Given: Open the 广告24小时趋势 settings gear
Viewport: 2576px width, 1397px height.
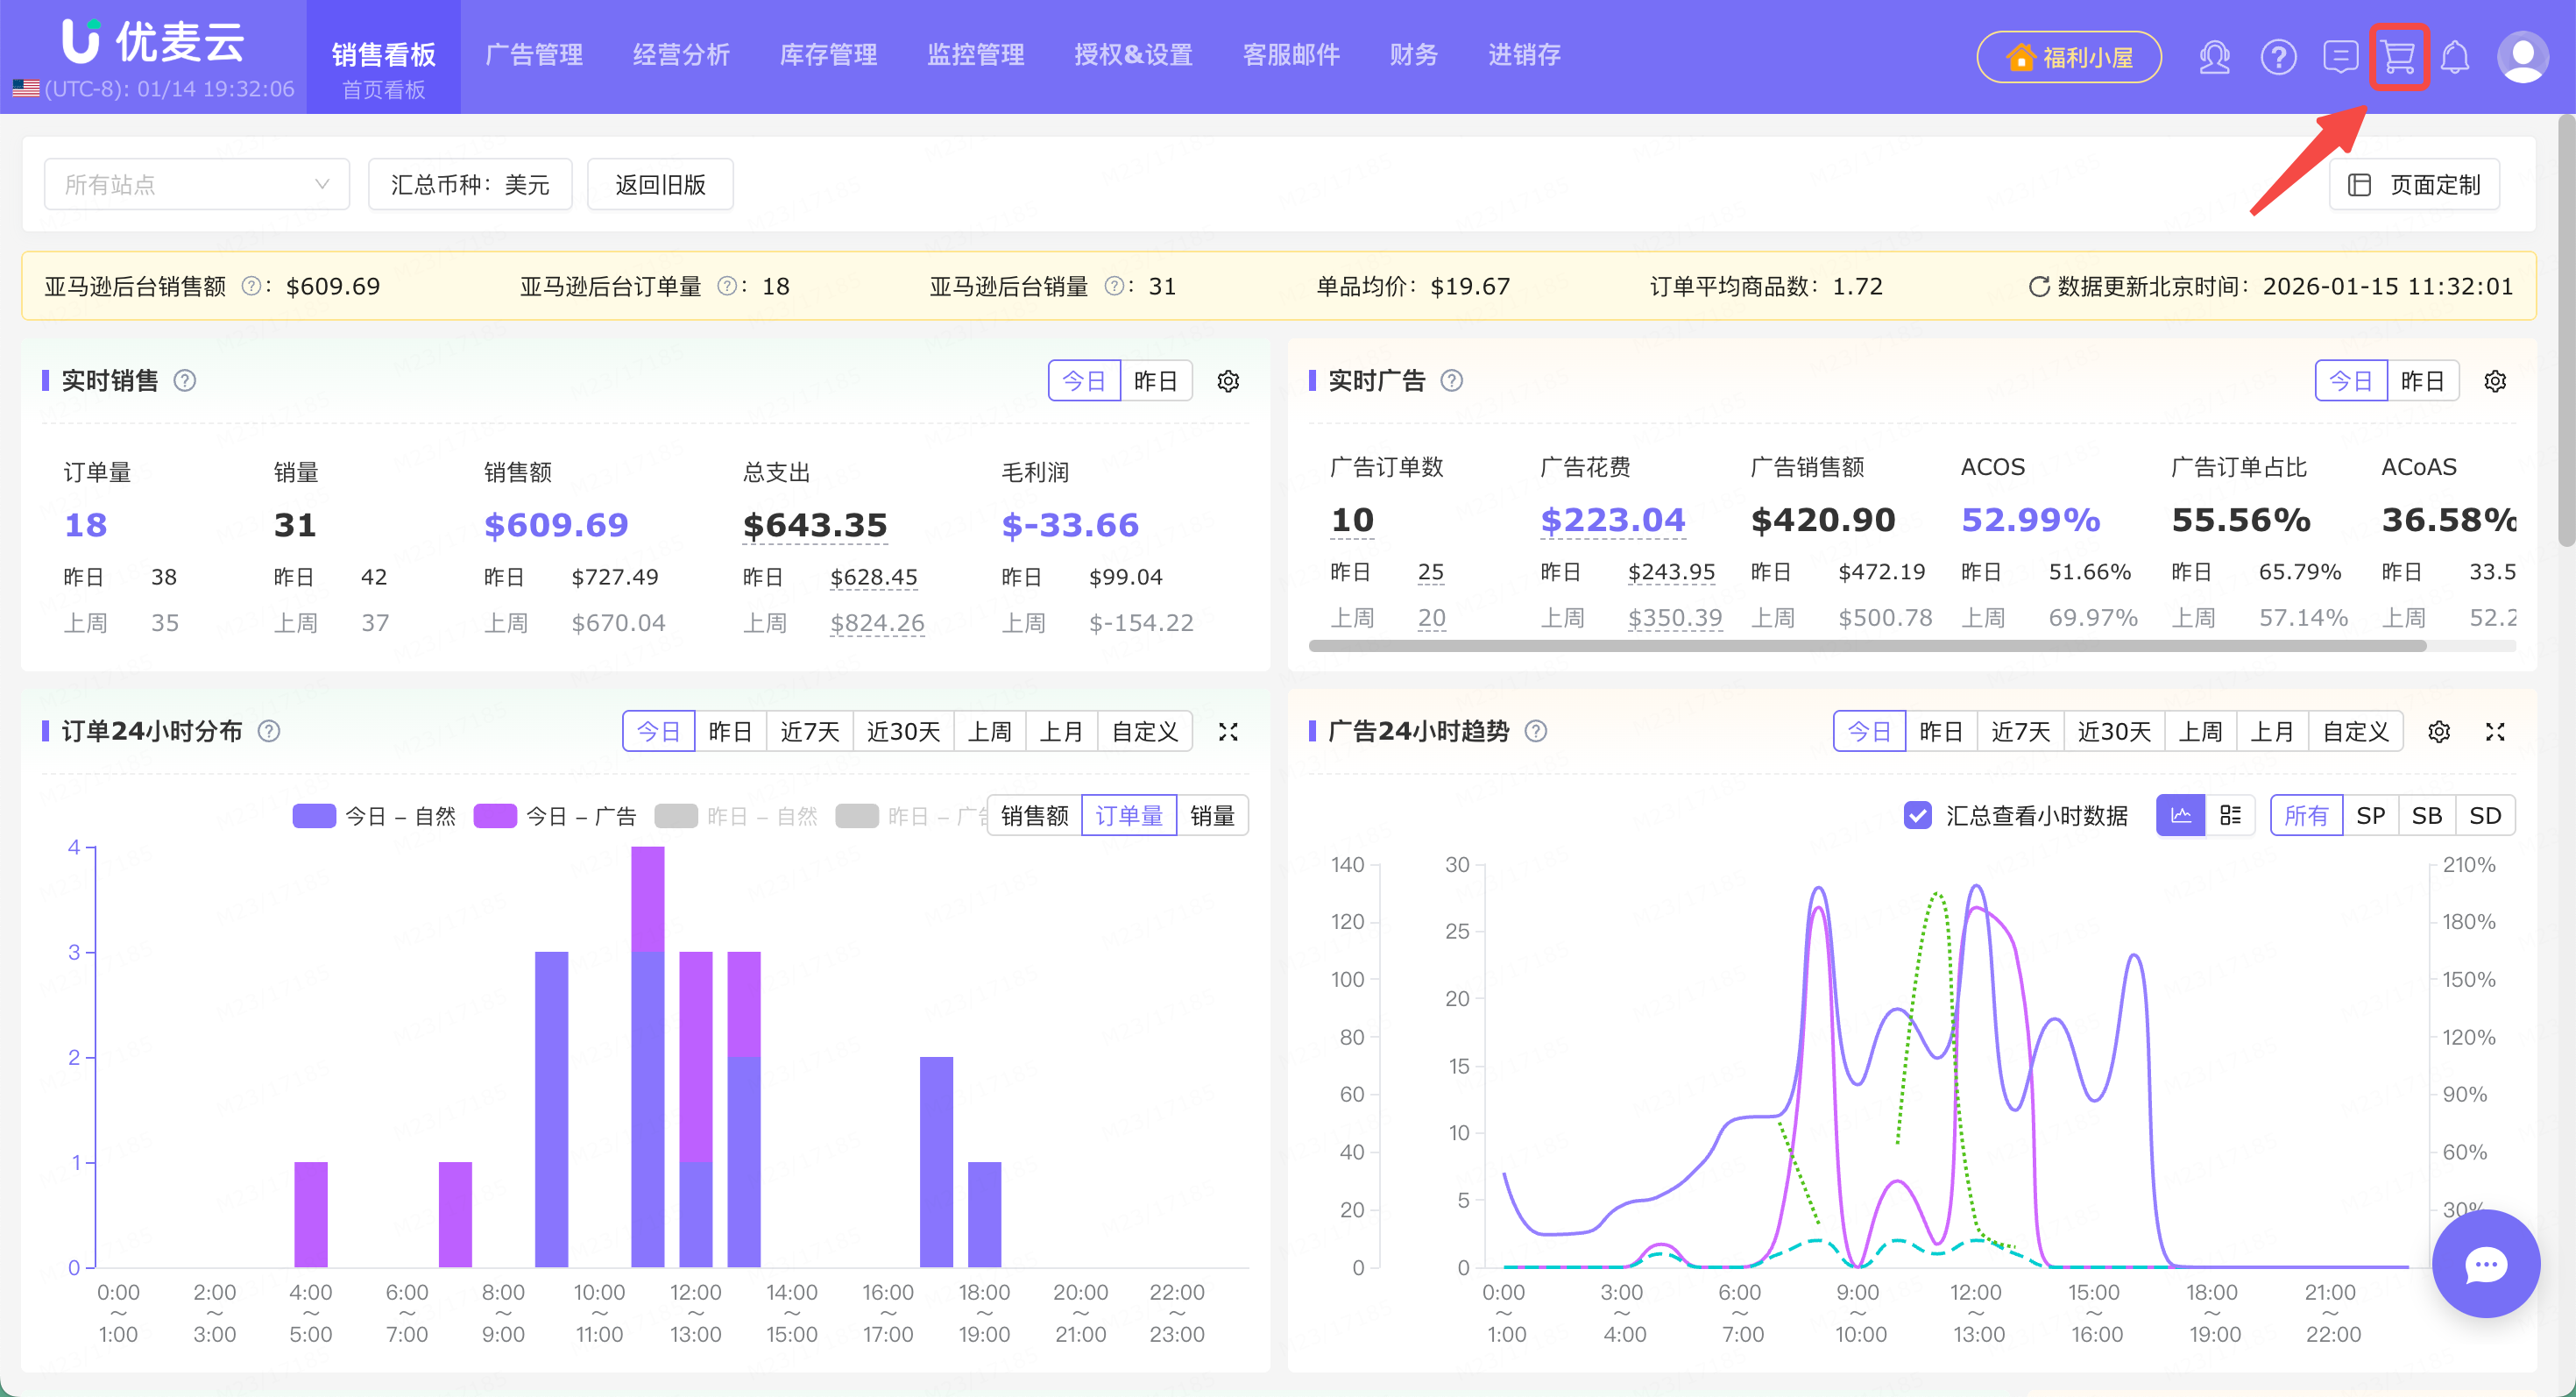Looking at the screenshot, I should [2439, 732].
